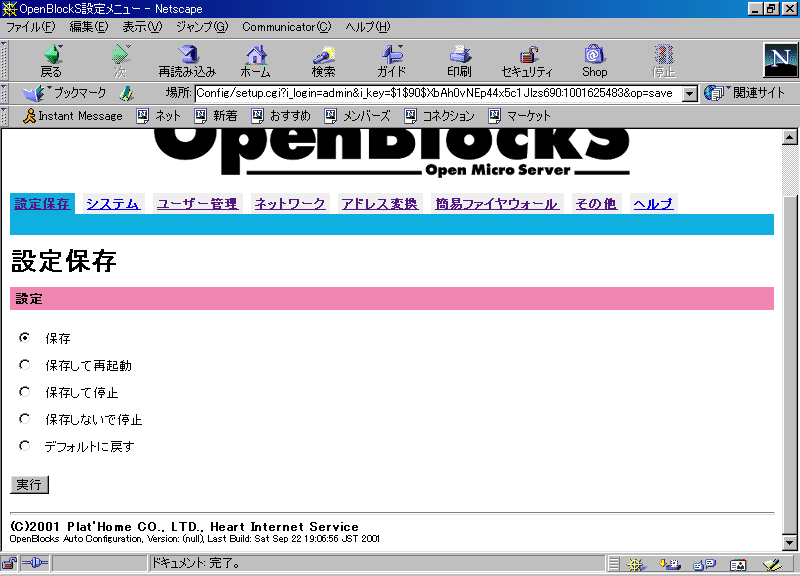This screenshot has height=576, width=800.
Task: Click the vertical scrollbar down arrow
Action: (790, 543)
